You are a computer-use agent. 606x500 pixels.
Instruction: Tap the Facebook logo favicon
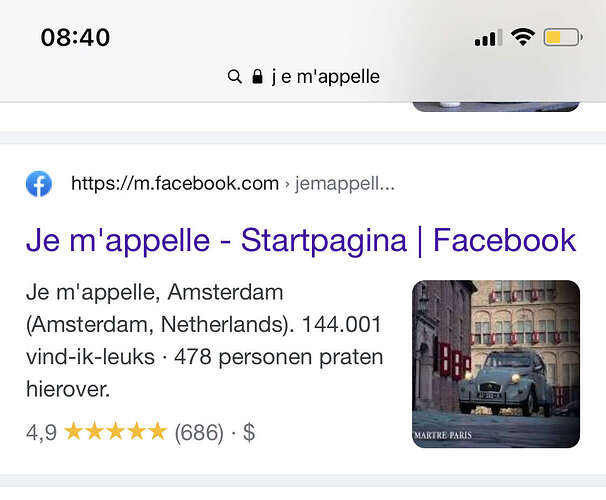point(39,184)
